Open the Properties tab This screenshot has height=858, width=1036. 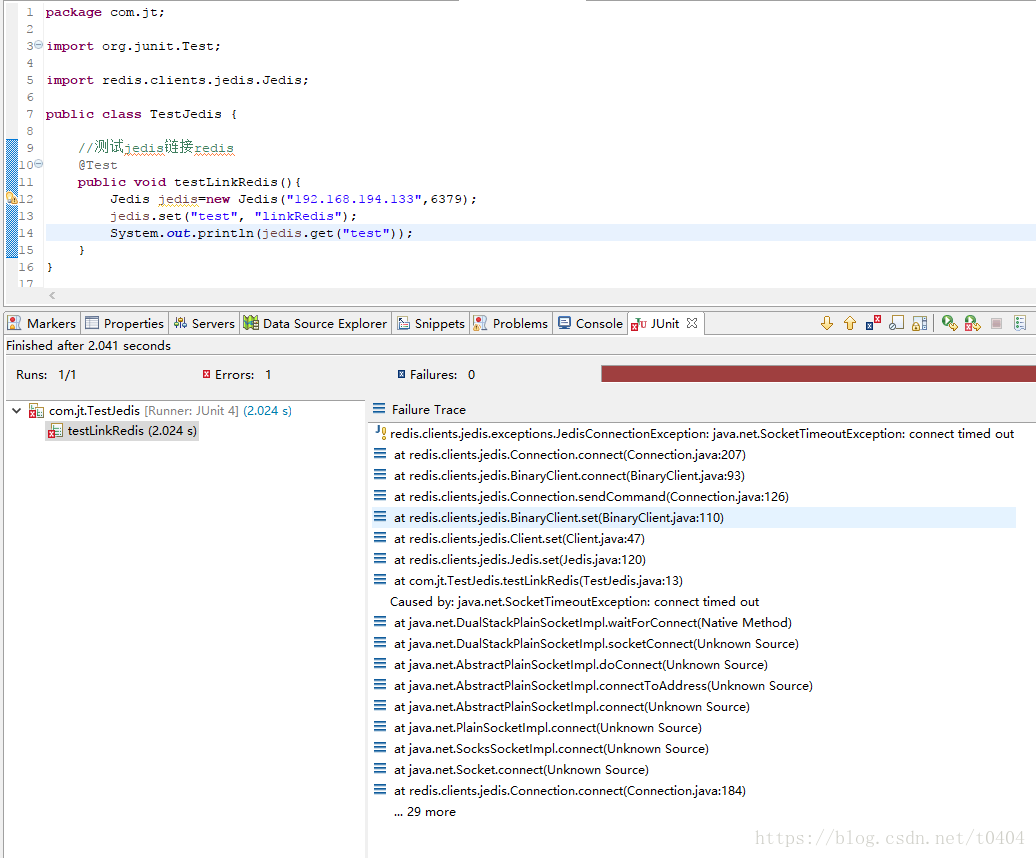tap(124, 324)
